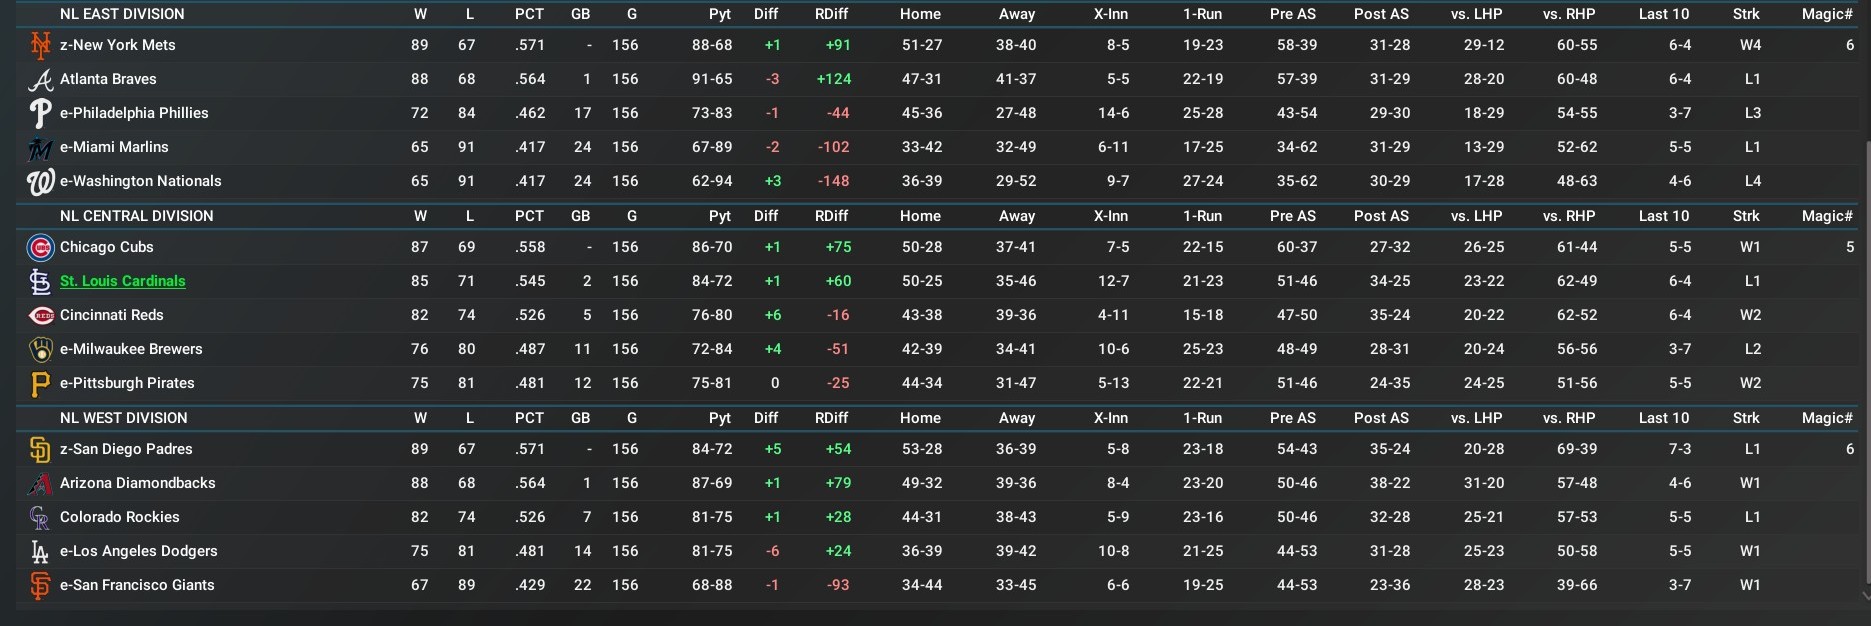The width and height of the screenshot is (1871, 626).
Task: Click the Philadelphia Phillies logo icon
Action: click(x=40, y=113)
